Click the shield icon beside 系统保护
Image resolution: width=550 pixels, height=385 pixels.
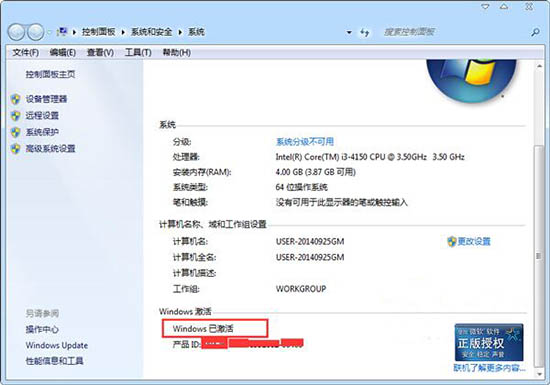pos(15,132)
